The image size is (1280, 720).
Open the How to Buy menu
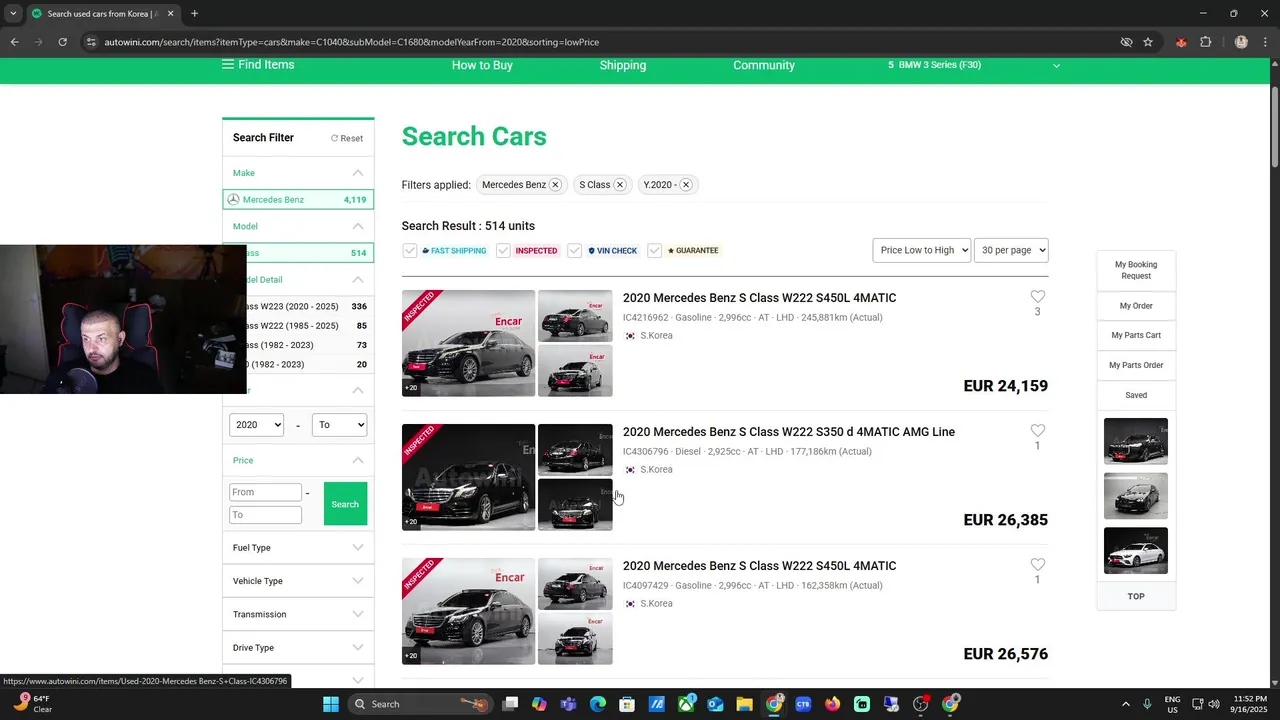pos(482,65)
